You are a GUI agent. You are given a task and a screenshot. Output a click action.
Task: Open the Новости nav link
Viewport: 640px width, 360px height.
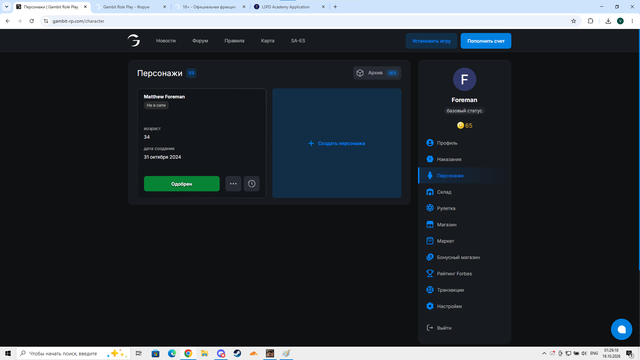[166, 41]
